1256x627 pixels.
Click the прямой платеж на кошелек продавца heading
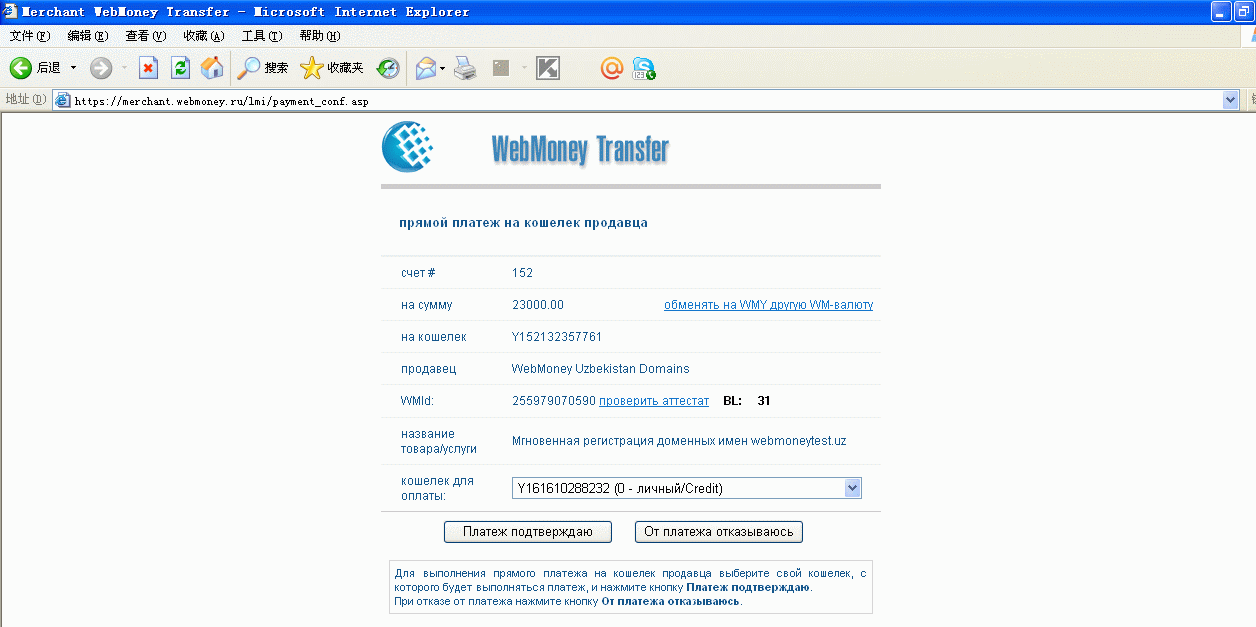(523, 223)
